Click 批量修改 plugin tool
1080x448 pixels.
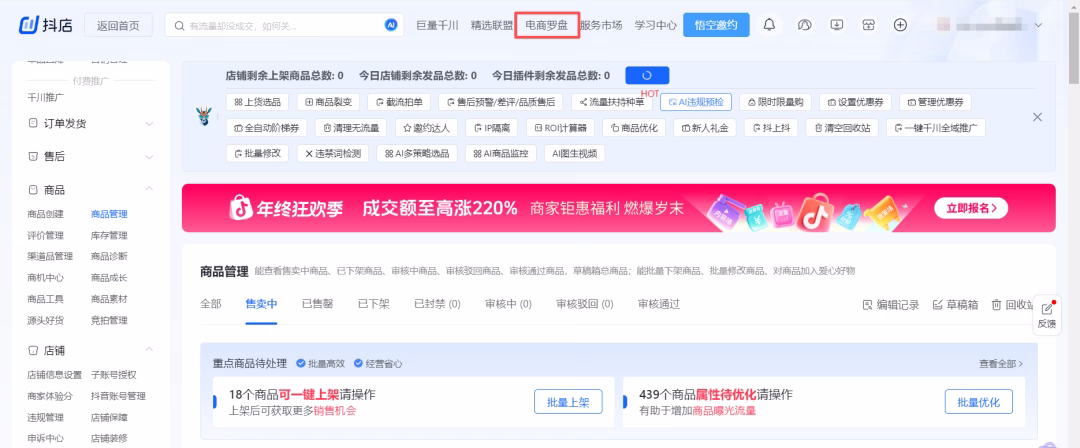pyautogui.click(x=257, y=154)
